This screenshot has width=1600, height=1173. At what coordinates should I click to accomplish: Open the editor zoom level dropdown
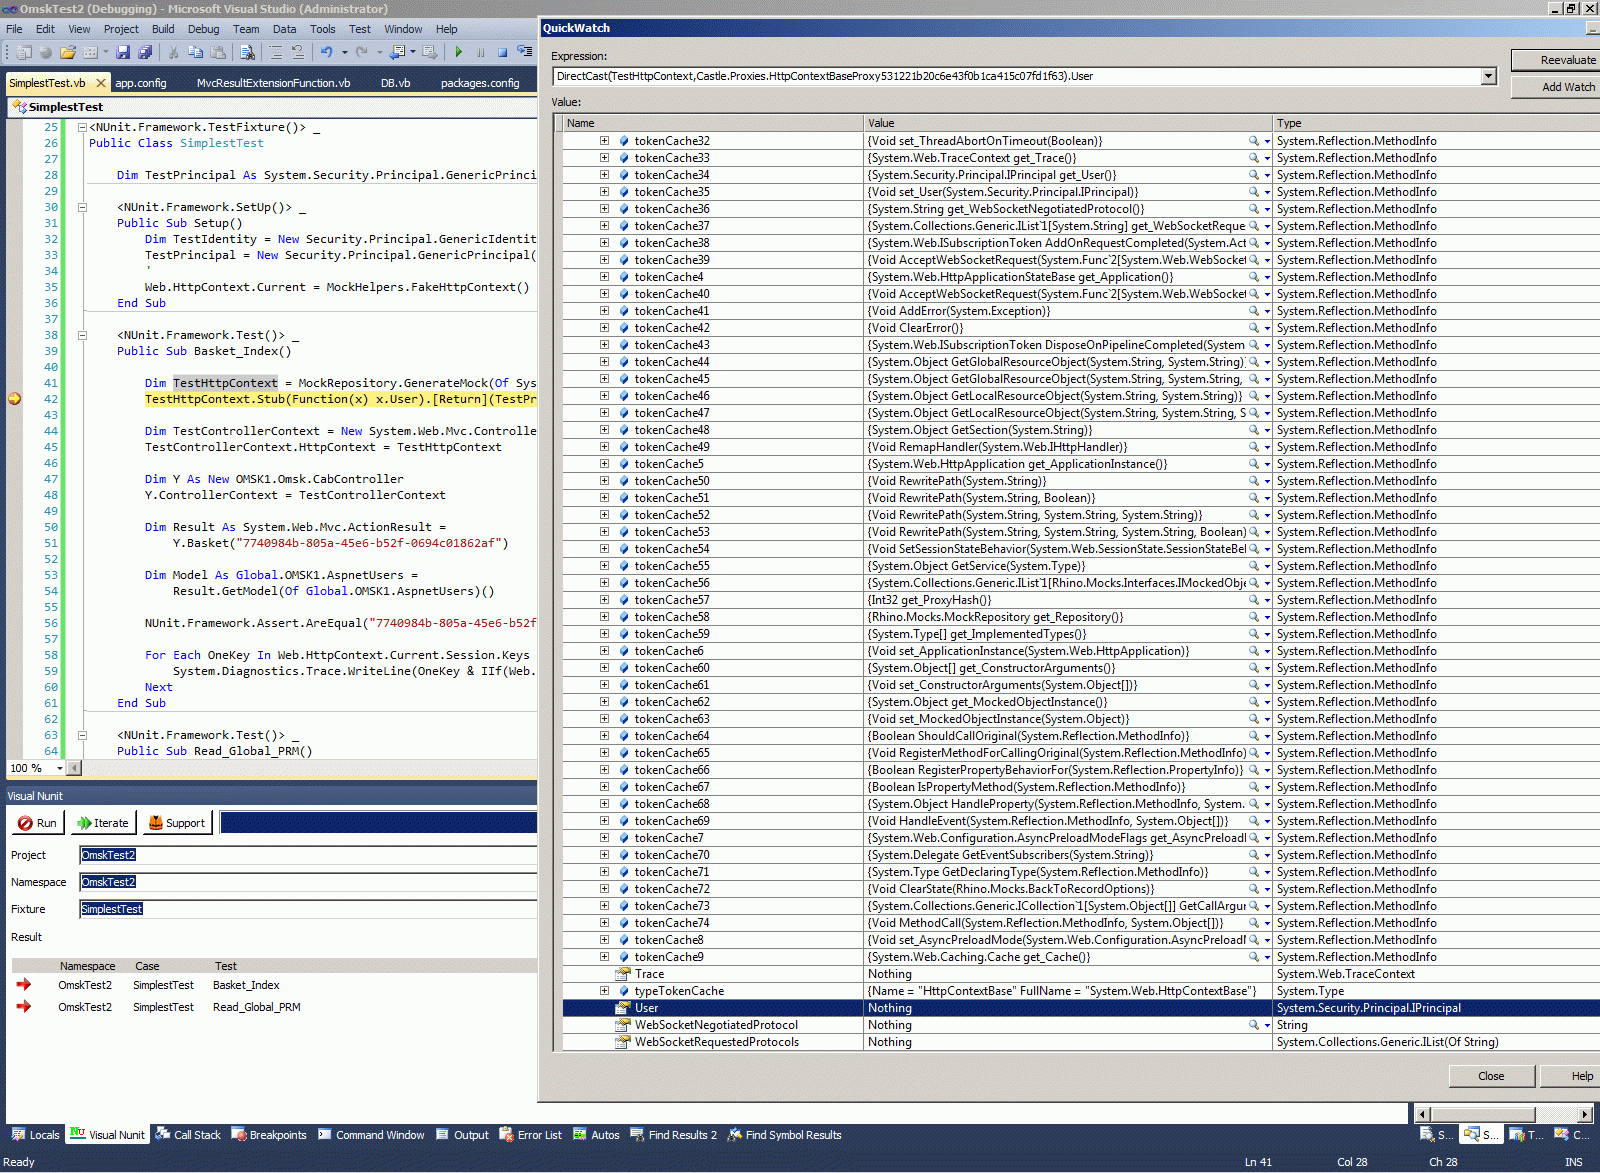click(60, 768)
